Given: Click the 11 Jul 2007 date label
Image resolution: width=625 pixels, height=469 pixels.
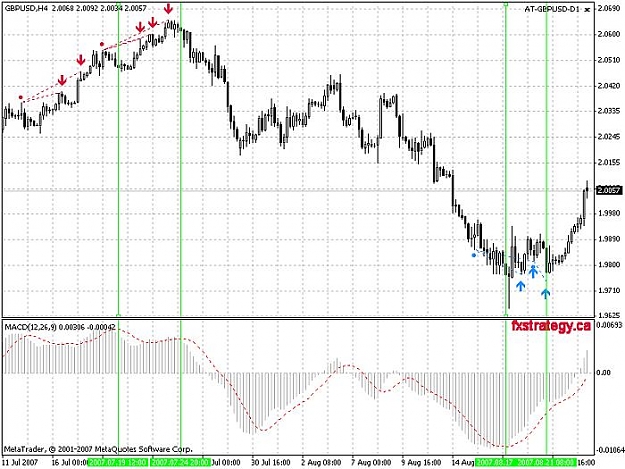Looking at the screenshot, I should (x=20, y=463).
